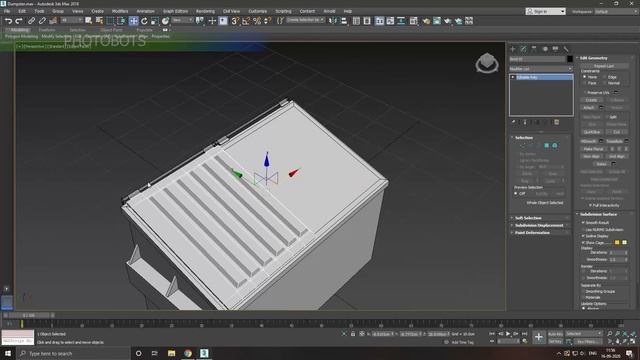Toggle the Percent Snap icon

[257, 21]
